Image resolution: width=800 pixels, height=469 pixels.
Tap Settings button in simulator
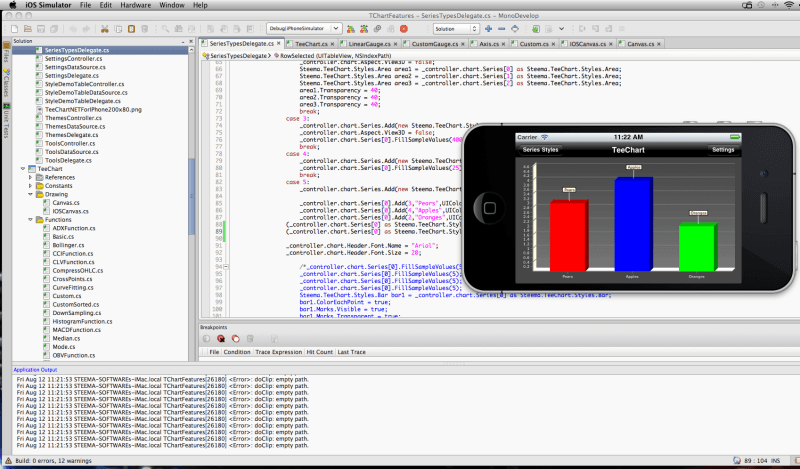pos(723,150)
